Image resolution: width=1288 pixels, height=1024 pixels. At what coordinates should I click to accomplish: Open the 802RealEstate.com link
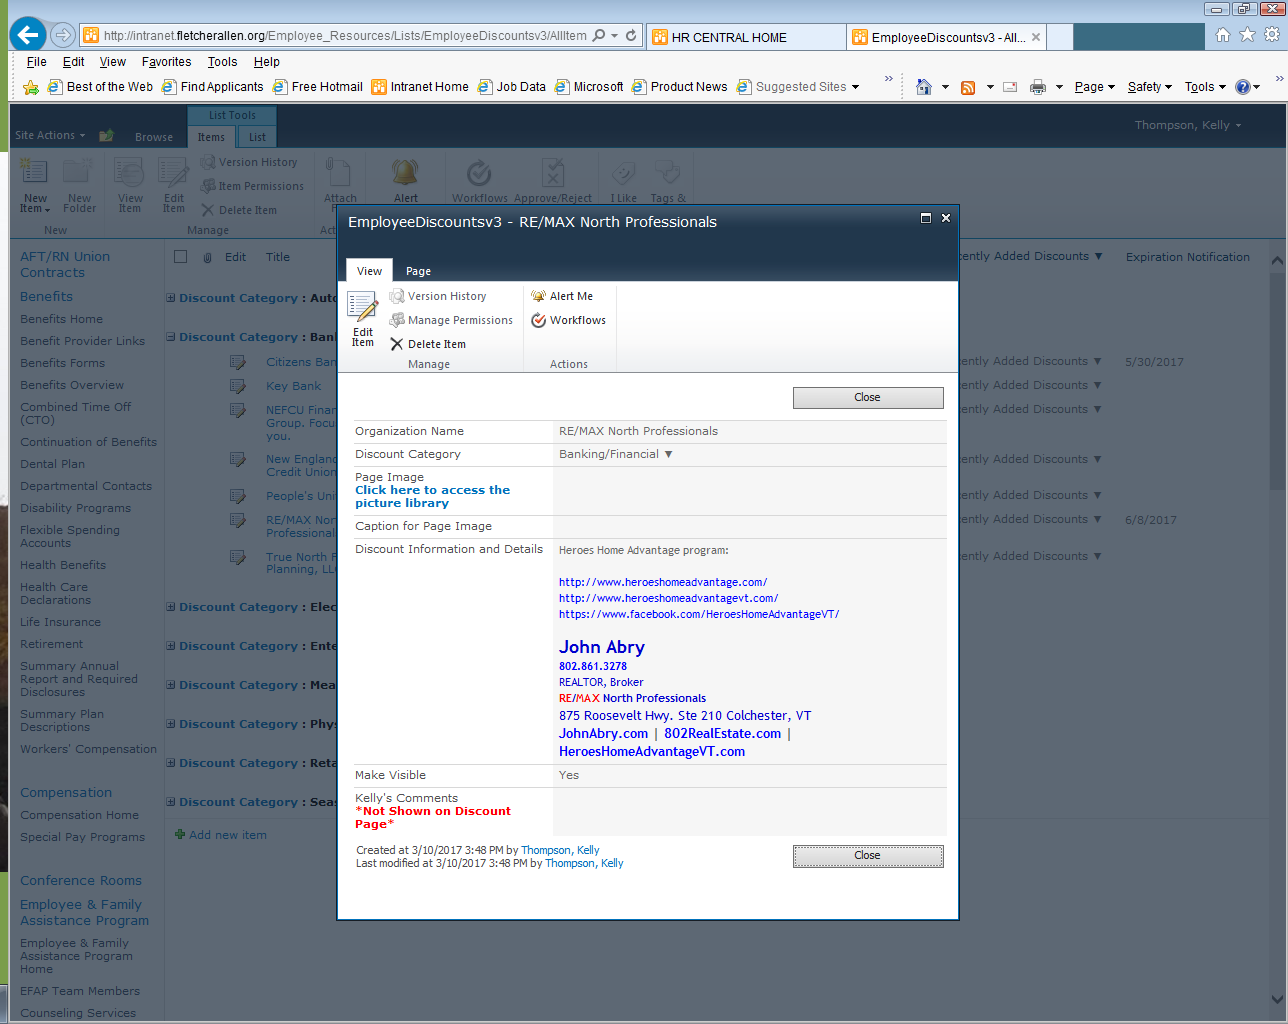pos(722,733)
